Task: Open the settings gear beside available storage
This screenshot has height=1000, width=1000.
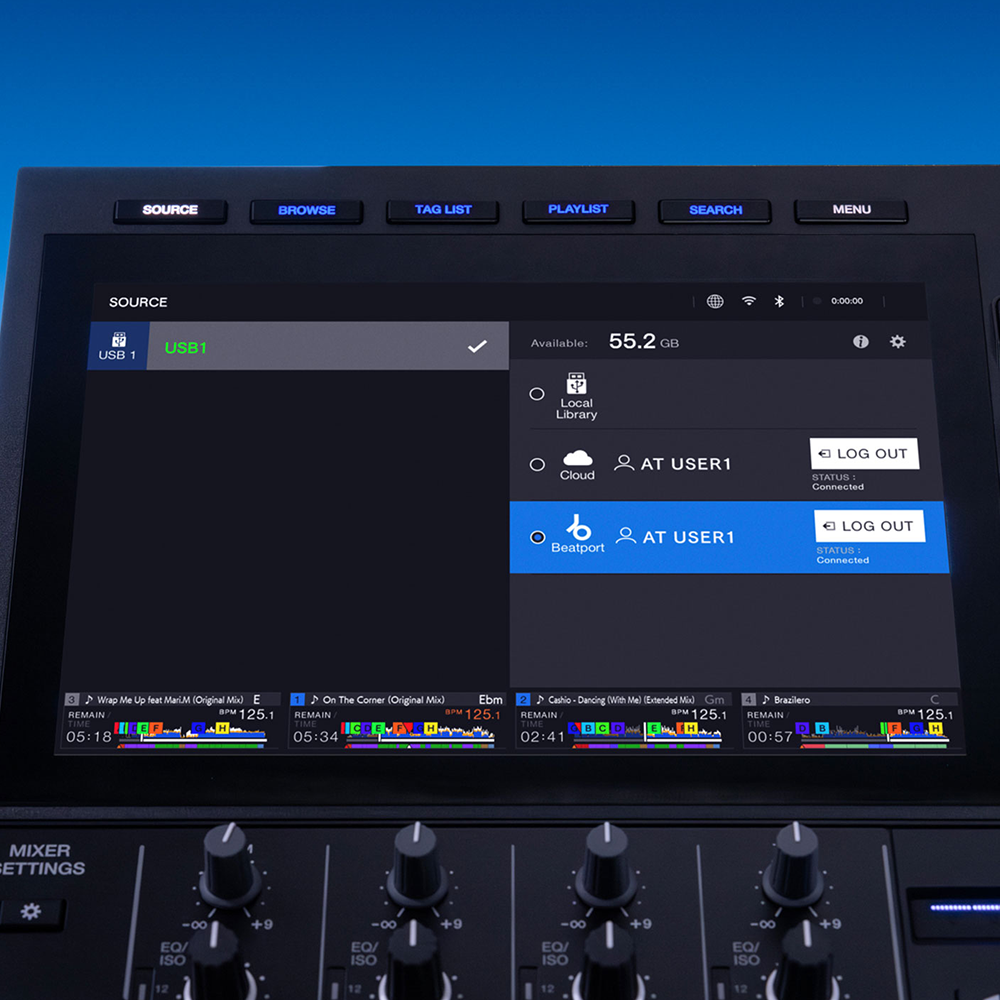Action: 897,342
